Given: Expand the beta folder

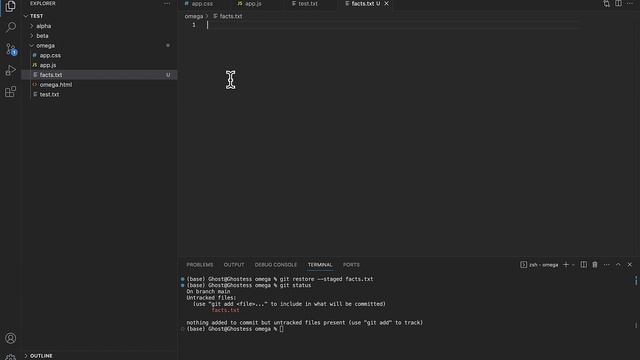Looking at the screenshot, I should (99, 36).
